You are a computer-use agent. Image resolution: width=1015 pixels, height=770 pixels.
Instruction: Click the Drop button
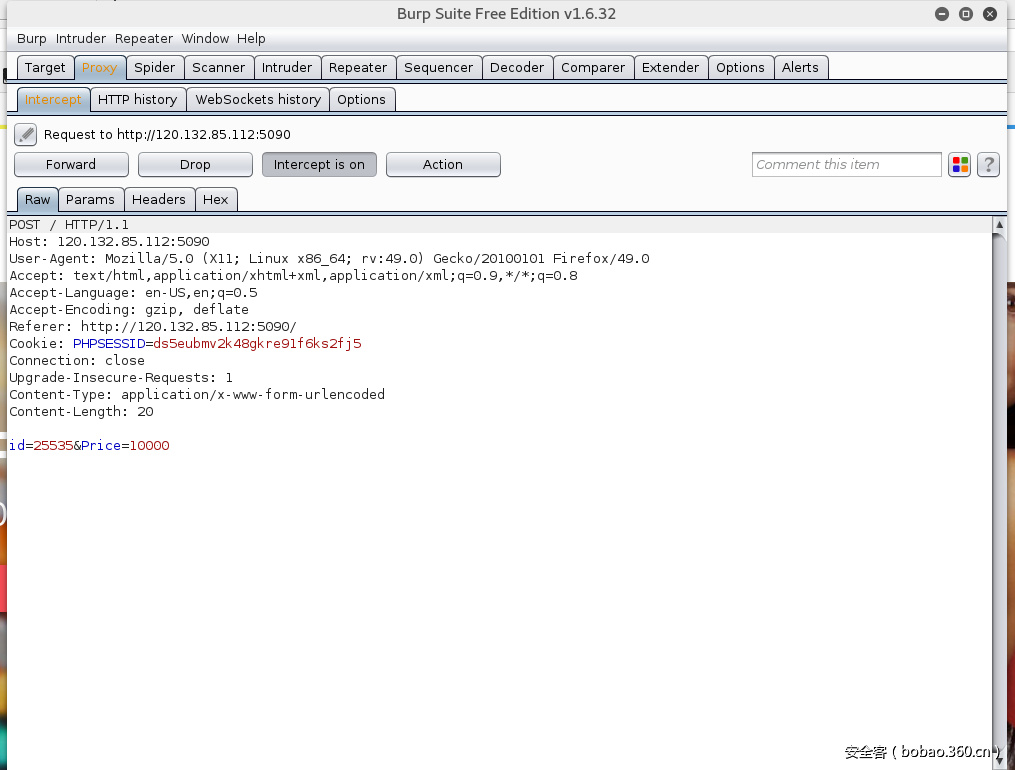195,164
